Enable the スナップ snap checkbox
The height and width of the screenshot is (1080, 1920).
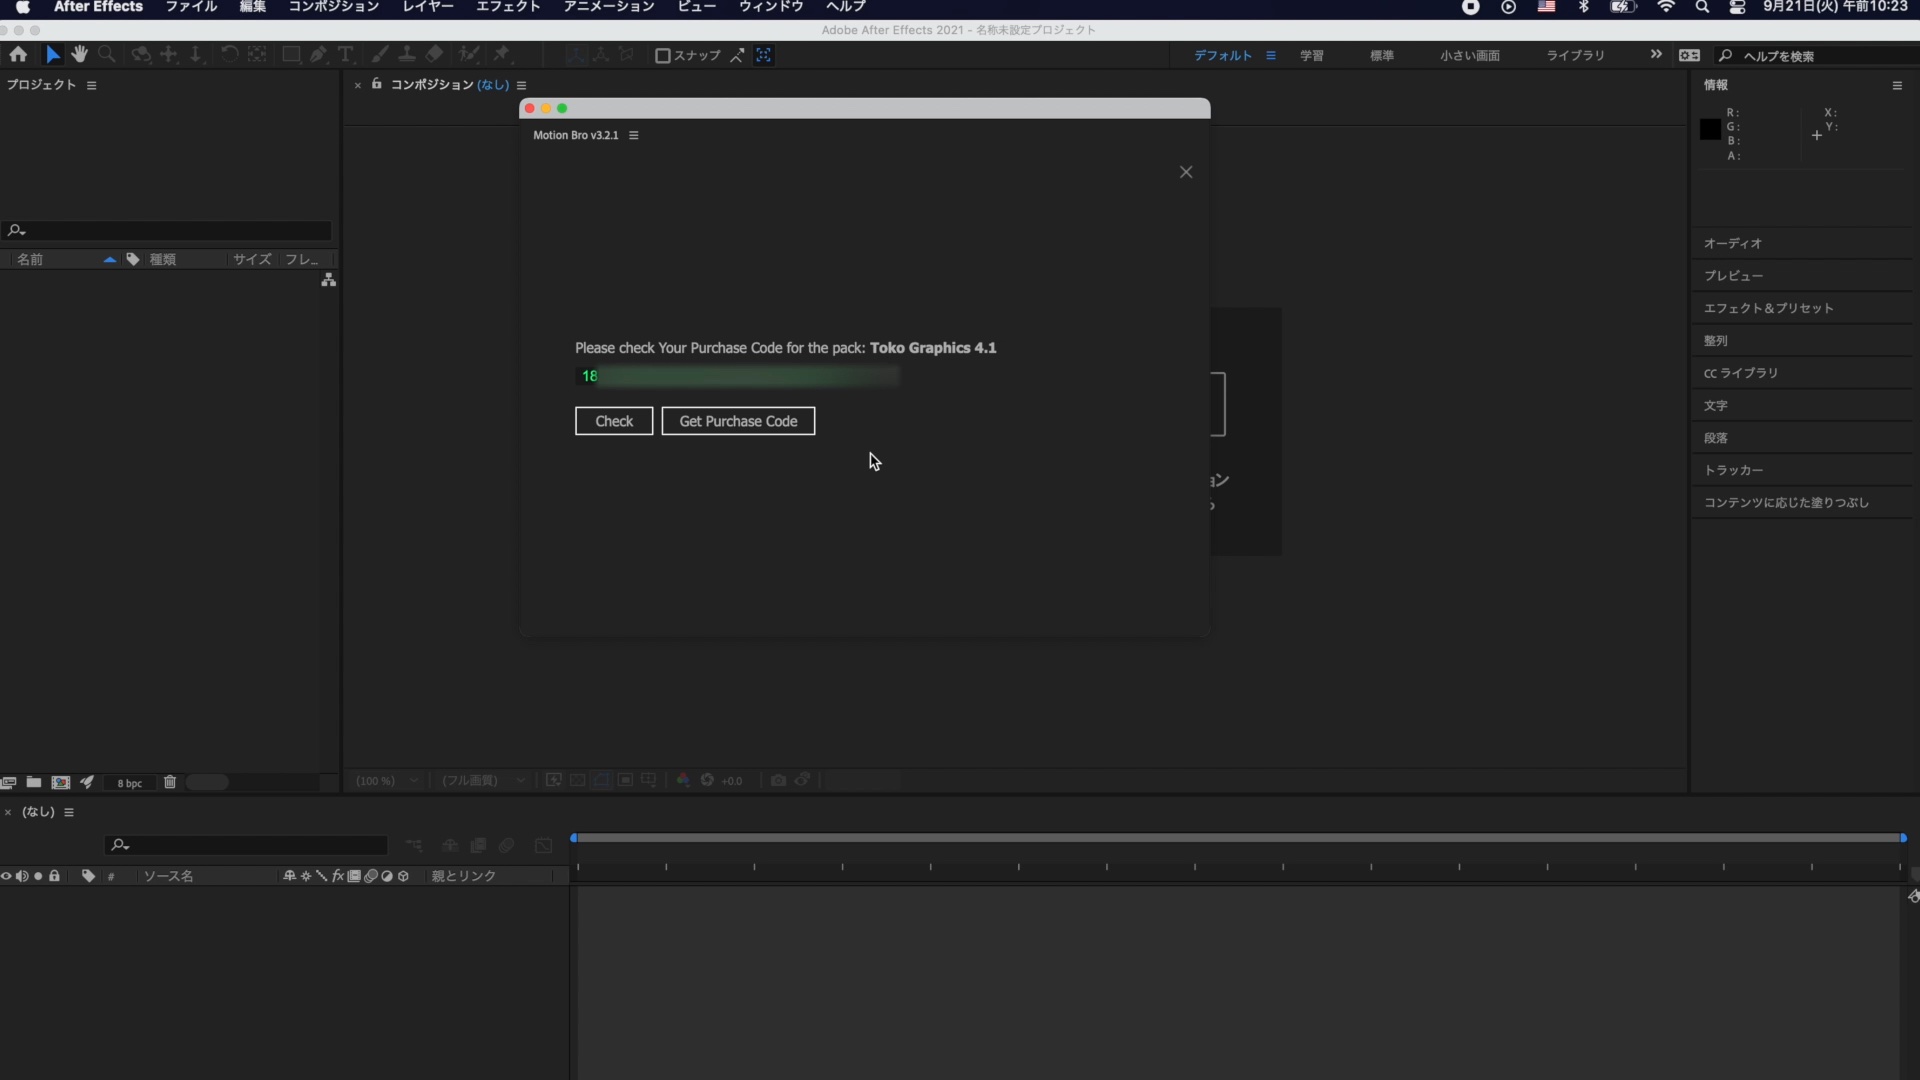[662, 56]
